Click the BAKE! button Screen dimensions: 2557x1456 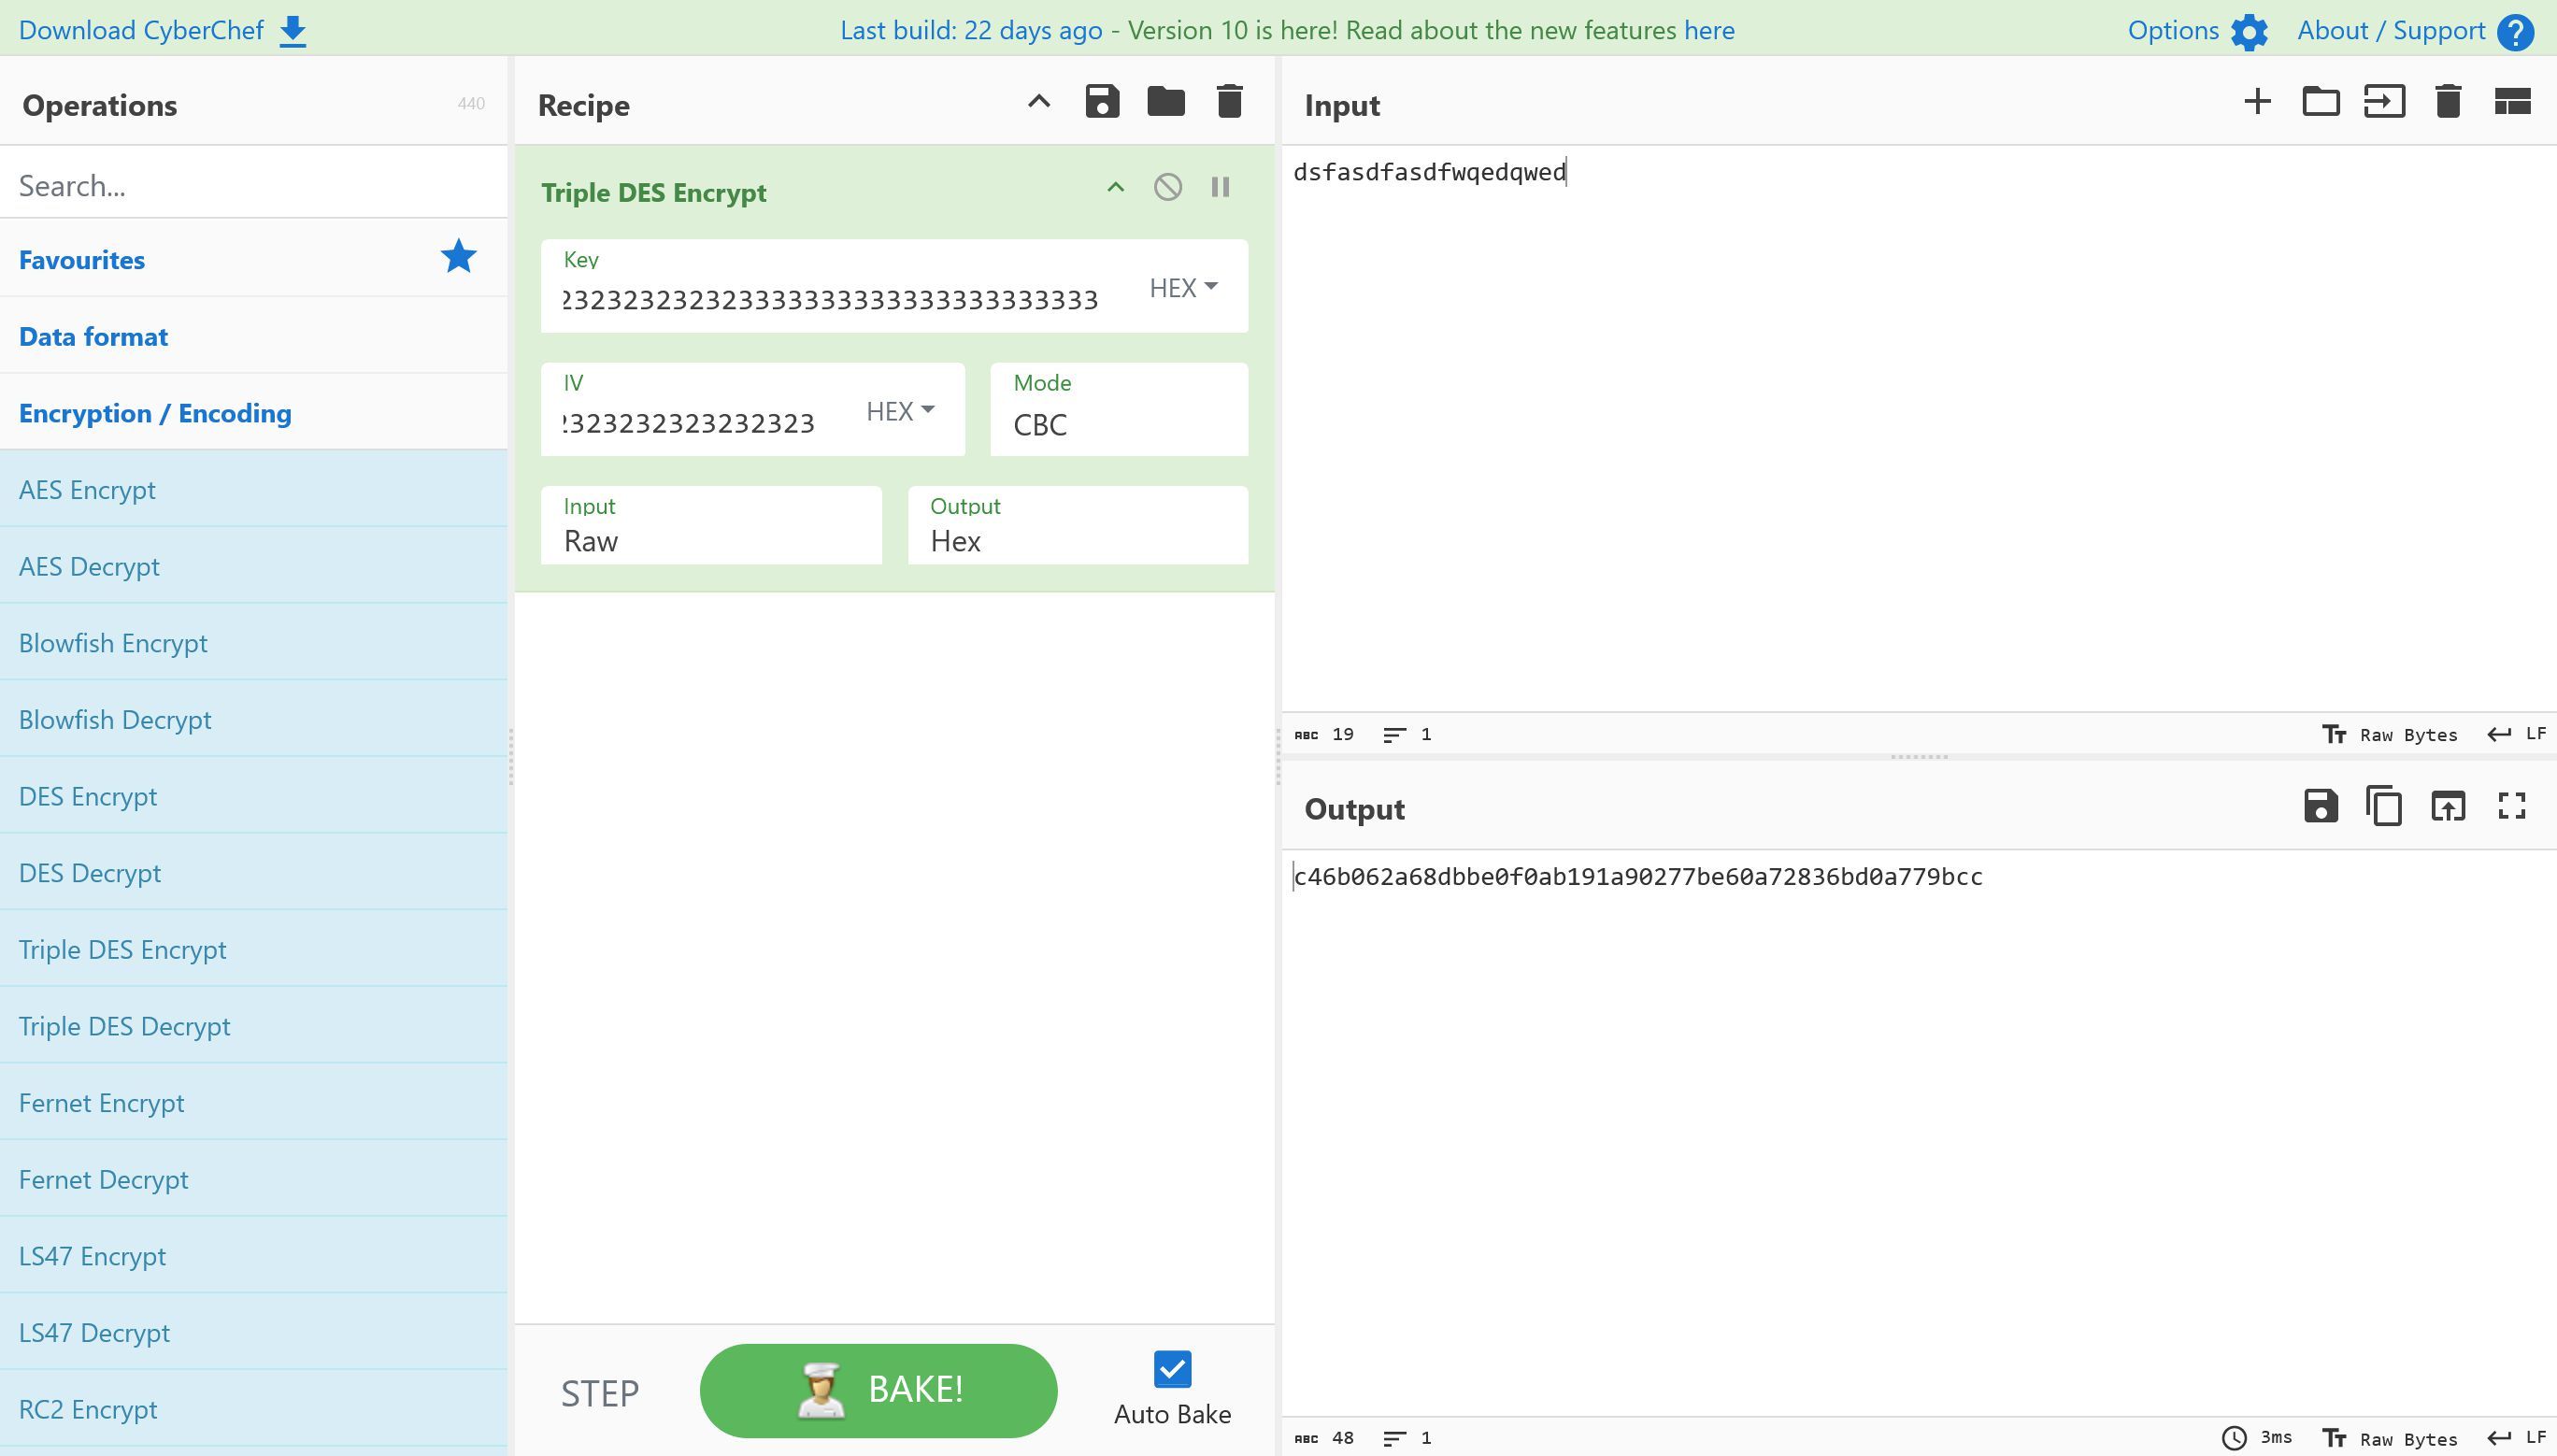[x=878, y=1391]
